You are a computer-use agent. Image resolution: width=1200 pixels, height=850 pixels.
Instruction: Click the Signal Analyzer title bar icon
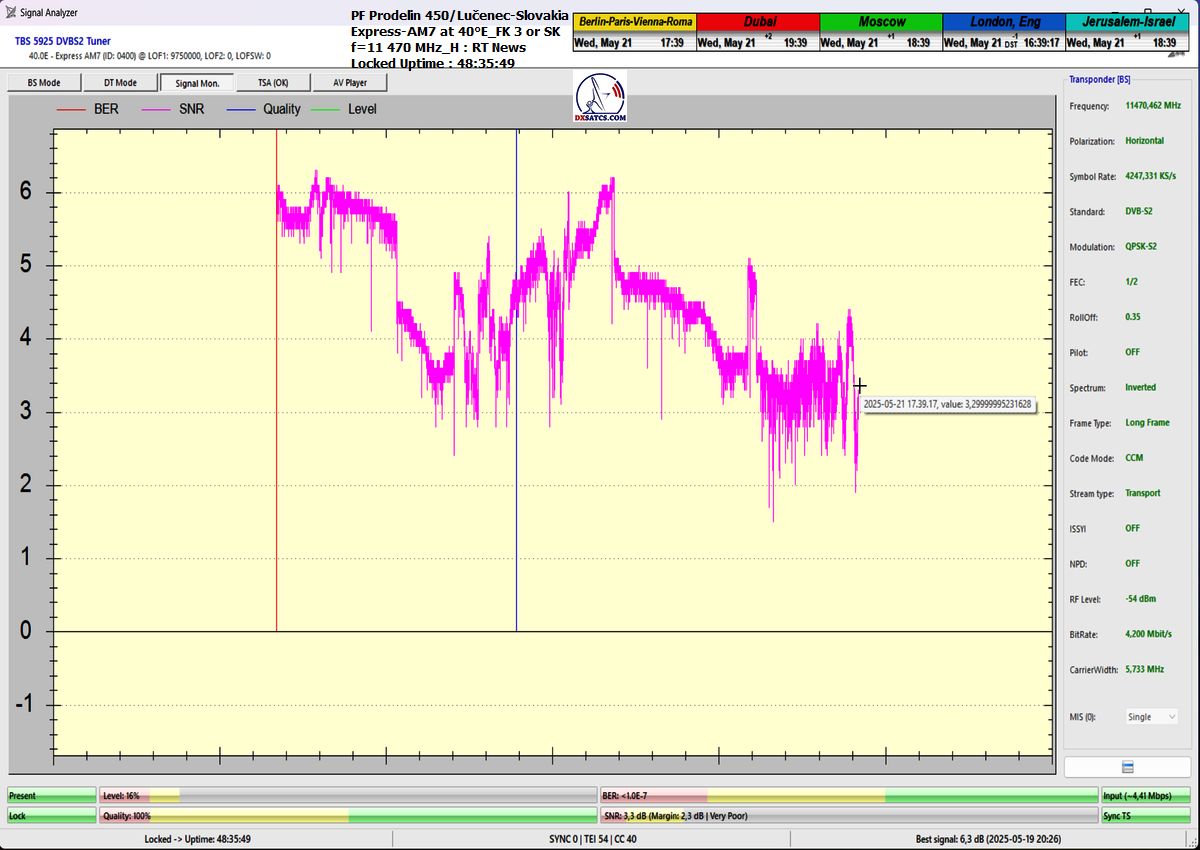[10, 12]
